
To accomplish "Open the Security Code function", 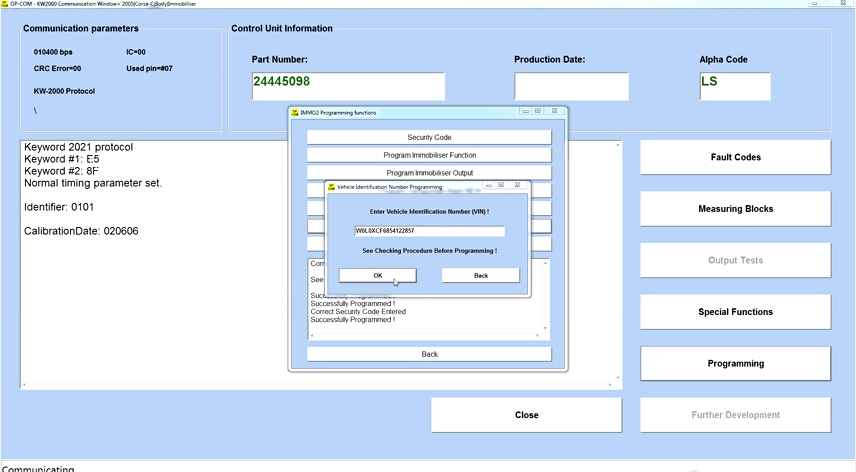I will pyautogui.click(x=429, y=138).
